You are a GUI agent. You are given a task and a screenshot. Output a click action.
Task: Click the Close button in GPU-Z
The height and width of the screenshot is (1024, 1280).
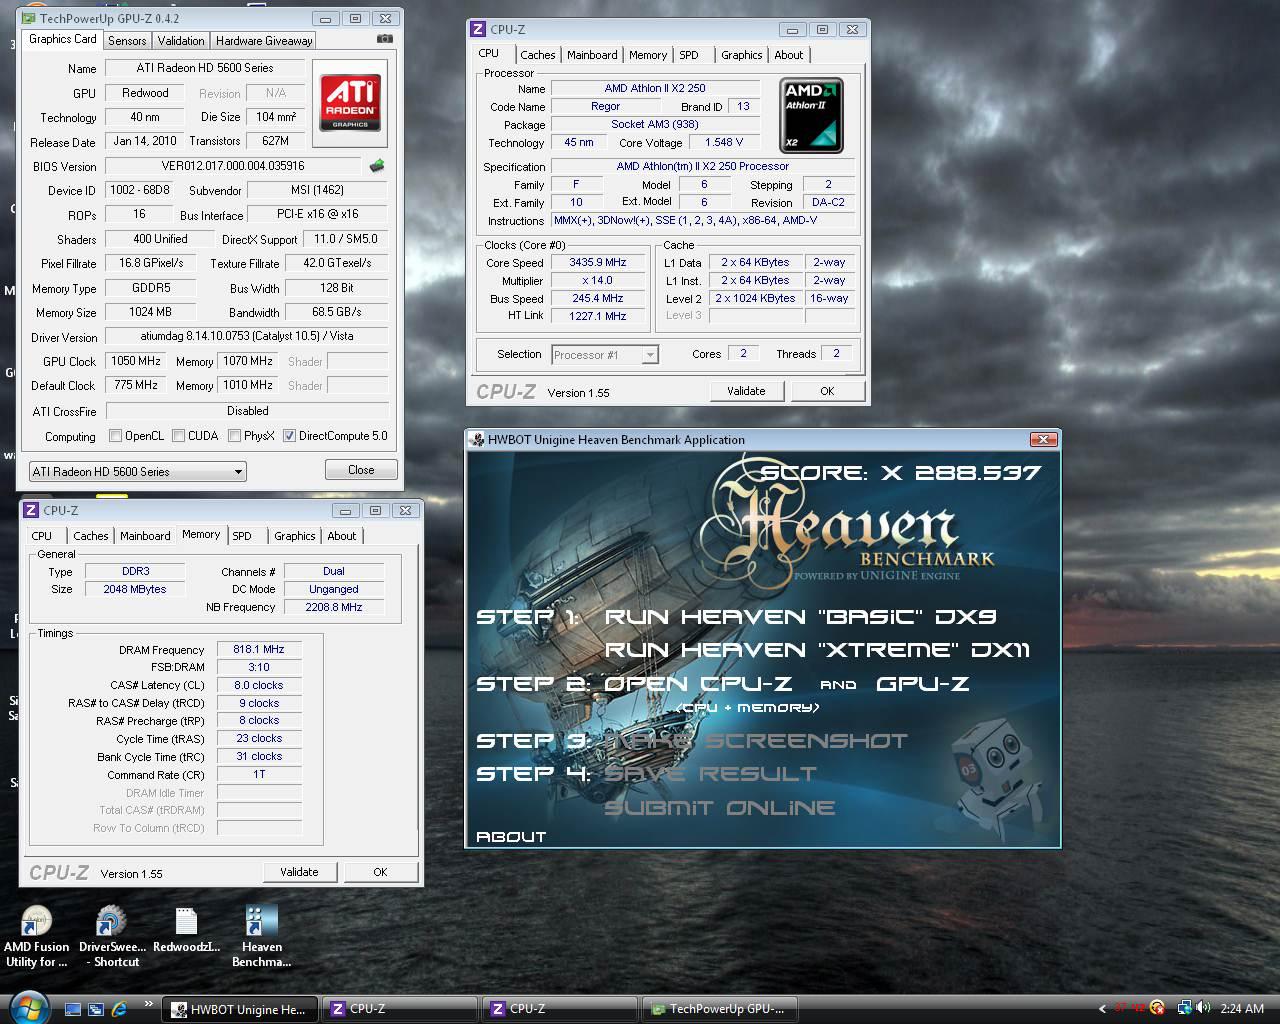361,470
